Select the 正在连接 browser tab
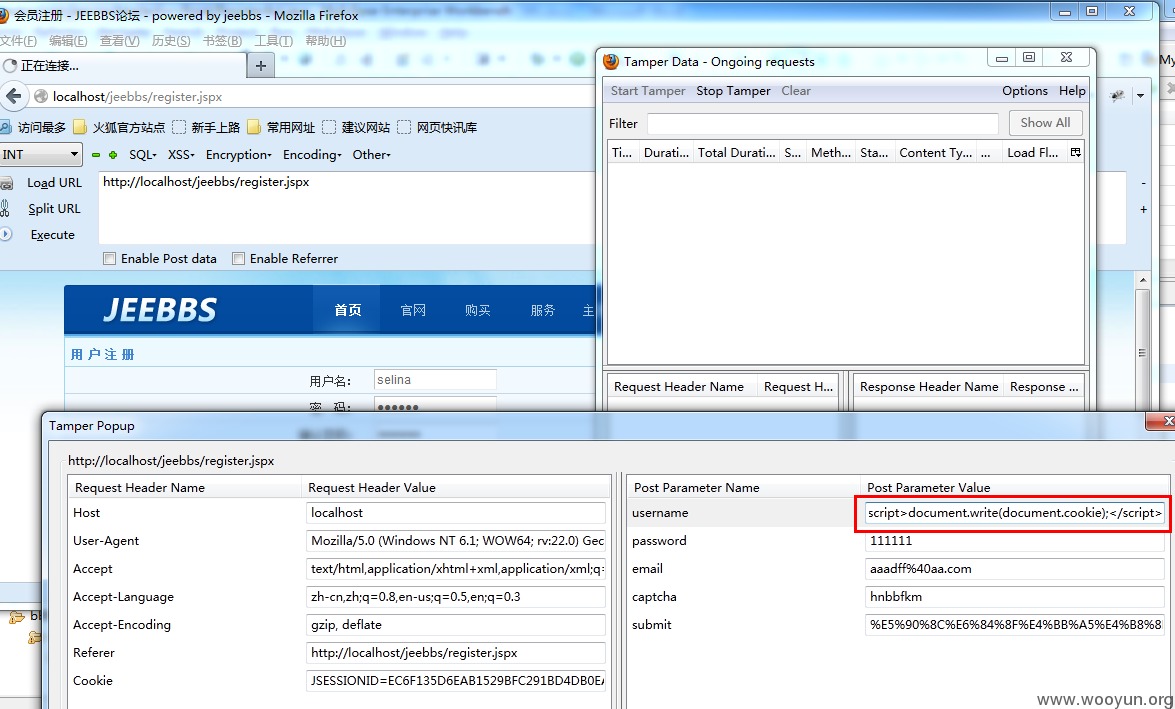The width and height of the screenshot is (1175, 709). tap(123, 66)
